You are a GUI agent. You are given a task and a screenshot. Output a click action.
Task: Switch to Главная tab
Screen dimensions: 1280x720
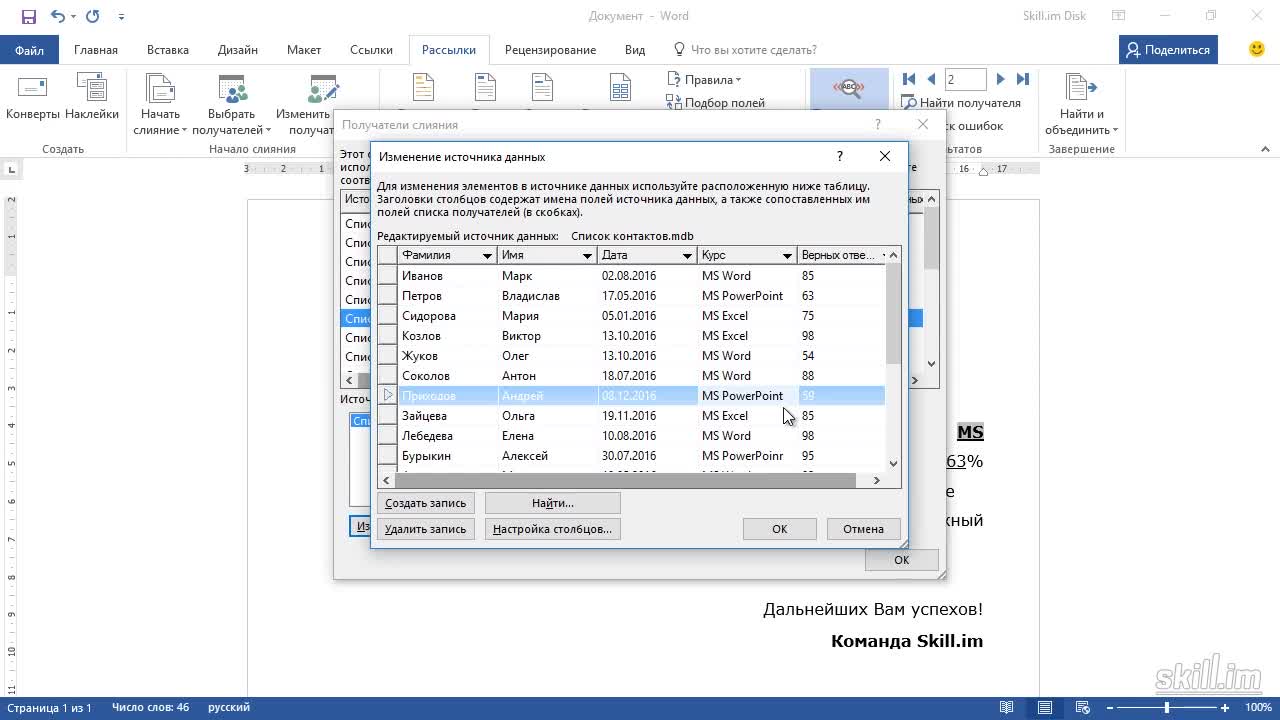tap(96, 49)
